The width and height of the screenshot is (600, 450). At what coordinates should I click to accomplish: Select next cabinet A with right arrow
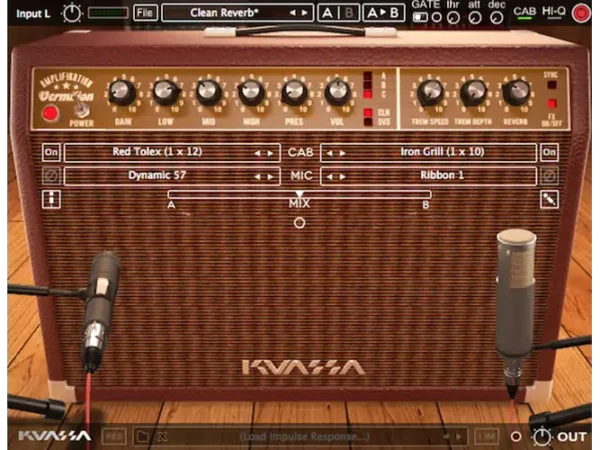[270, 153]
